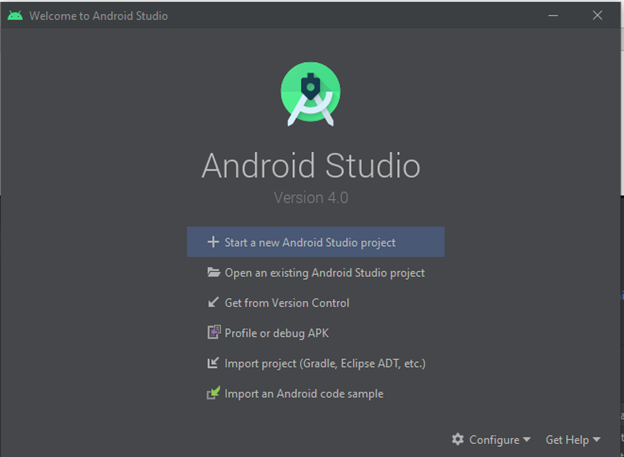
Task: Click the Android Studio compass logo
Action: pos(310,94)
